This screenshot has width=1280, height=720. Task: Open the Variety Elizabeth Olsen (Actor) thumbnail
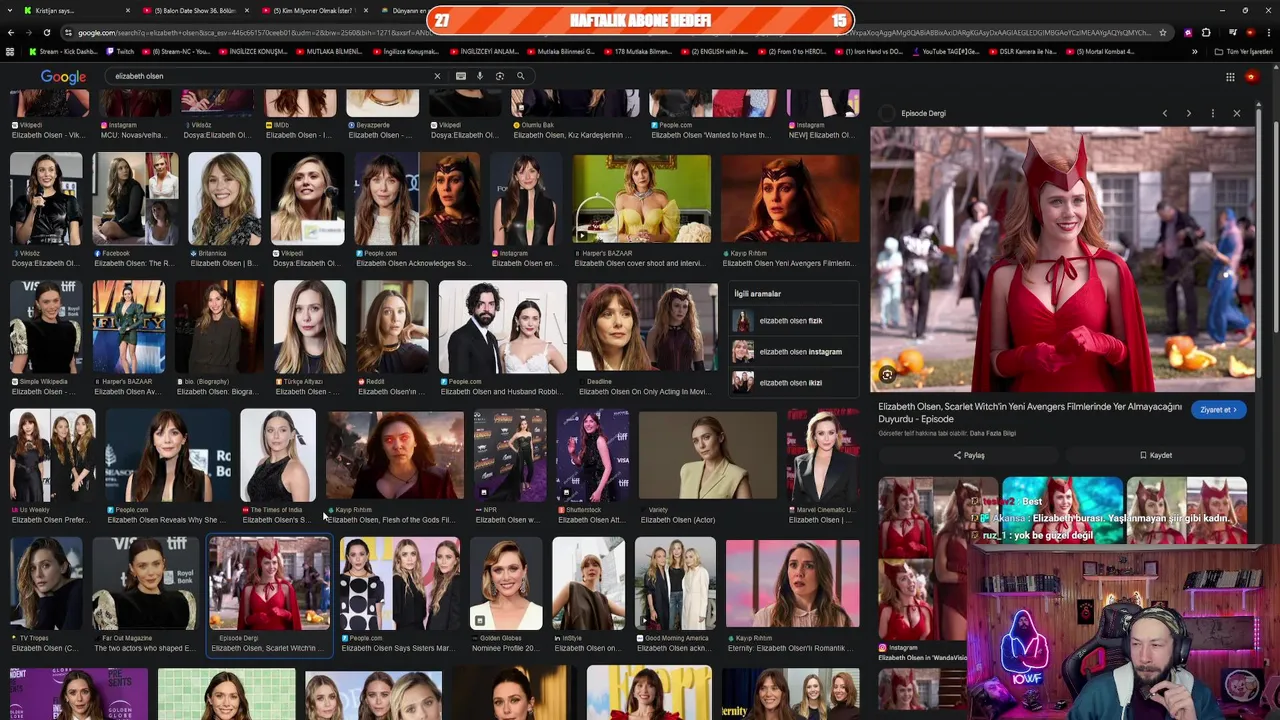point(707,455)
